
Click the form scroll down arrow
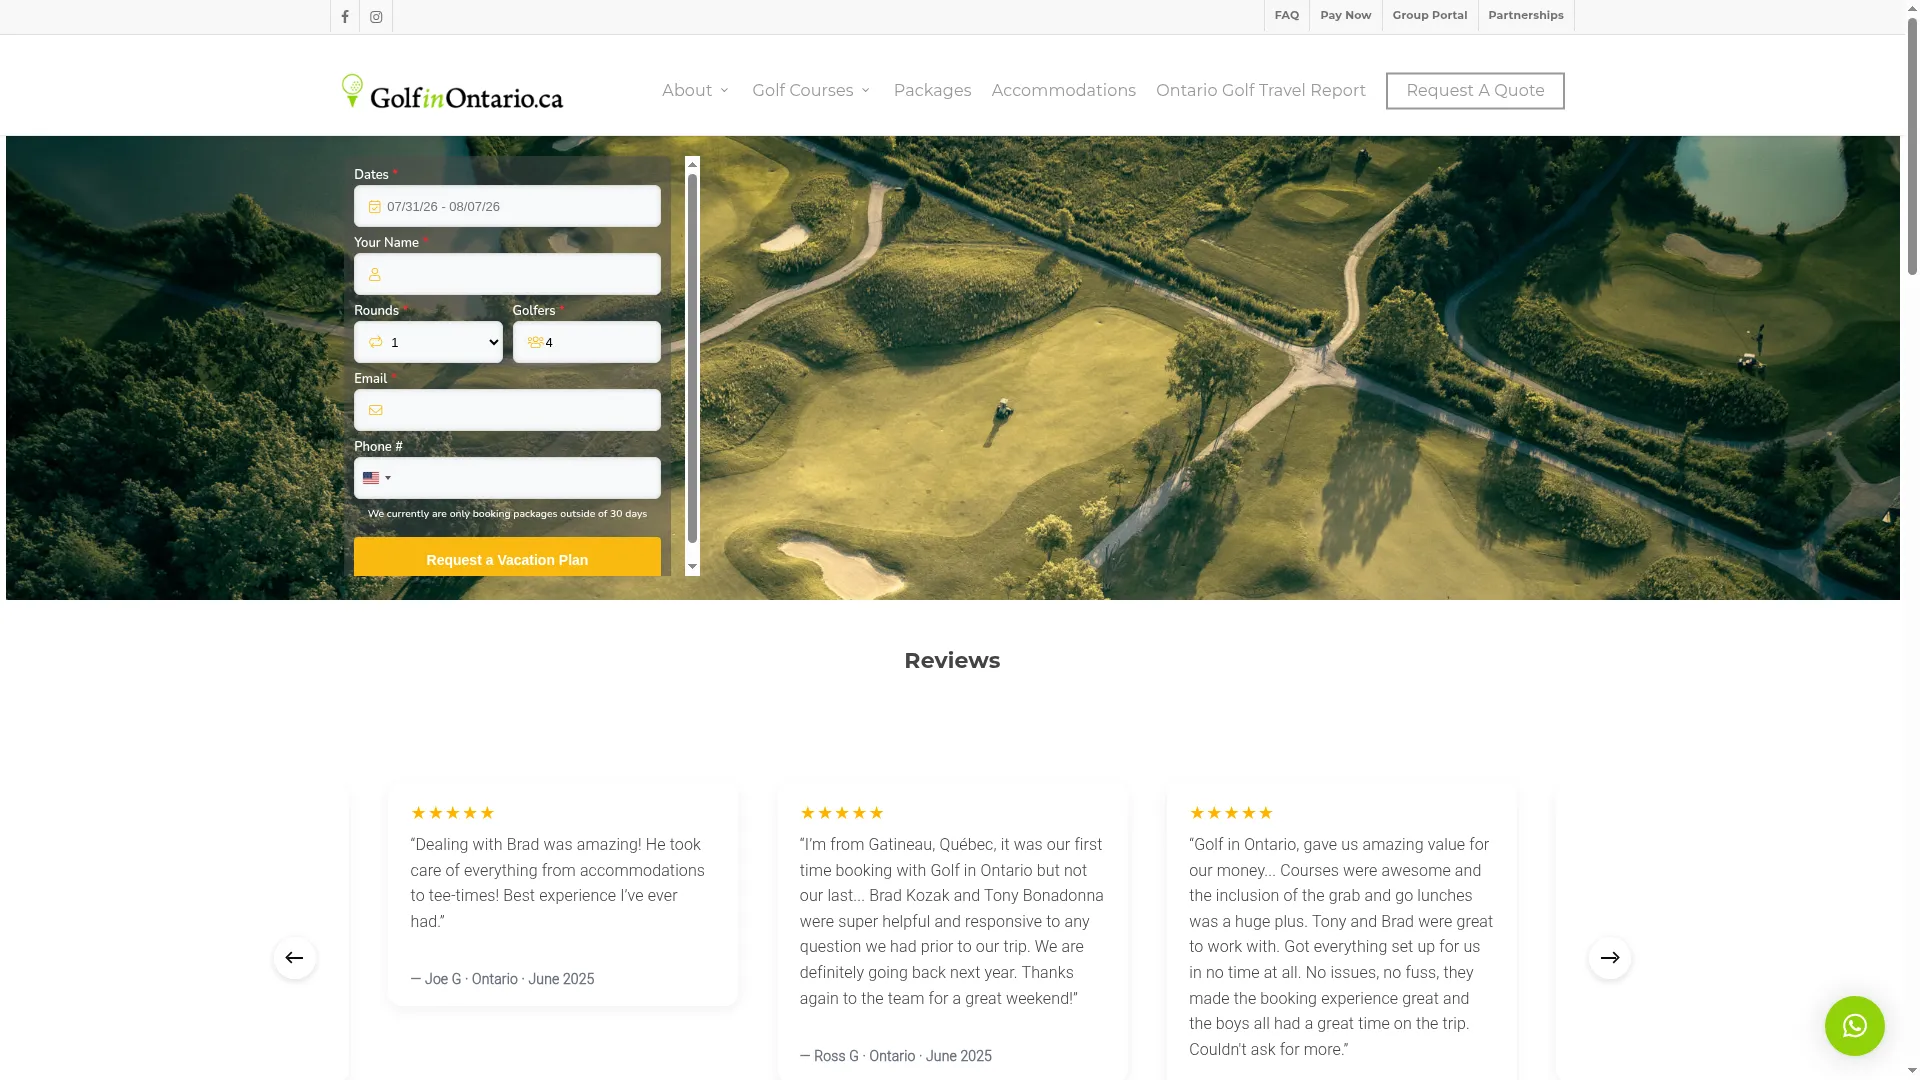pos(692,567)
